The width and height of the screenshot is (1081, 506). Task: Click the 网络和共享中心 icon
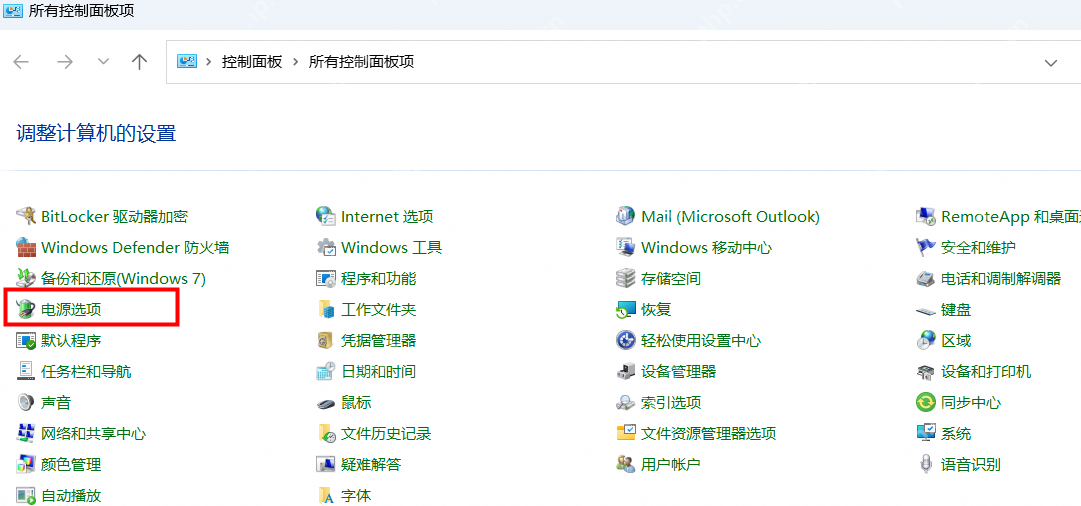[x=26, y=434]
